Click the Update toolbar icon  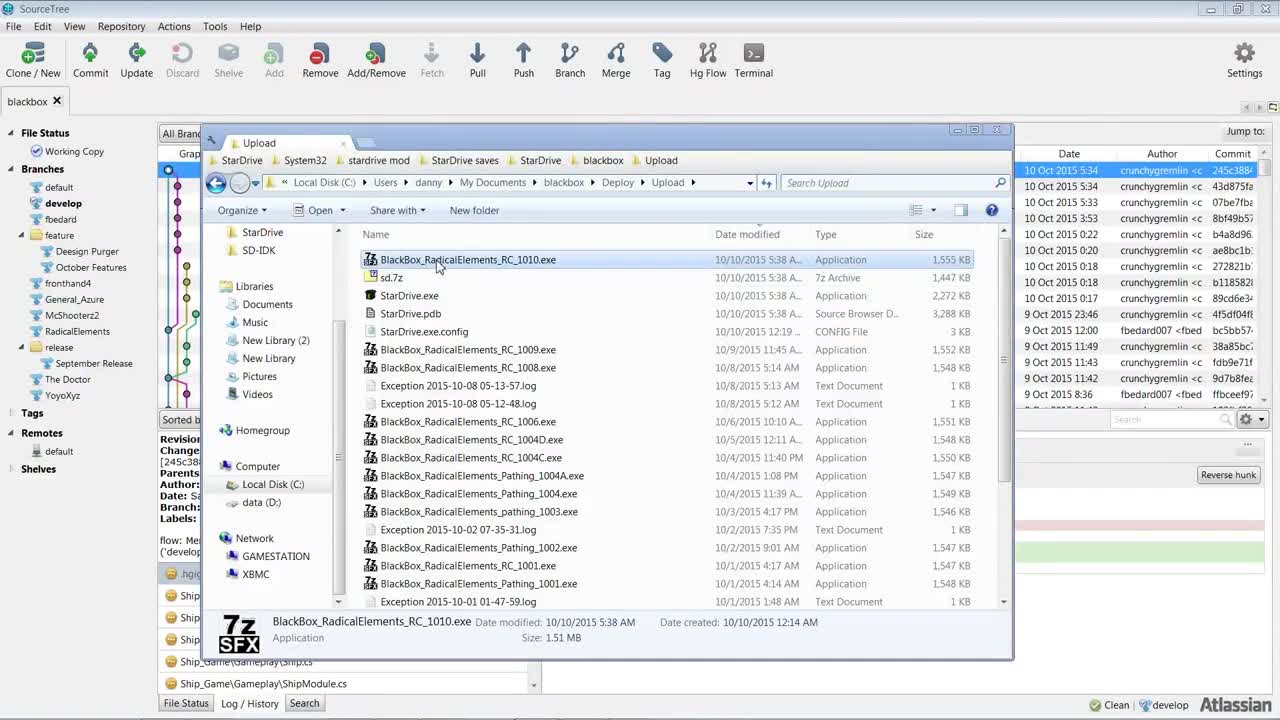pos(137,60)
